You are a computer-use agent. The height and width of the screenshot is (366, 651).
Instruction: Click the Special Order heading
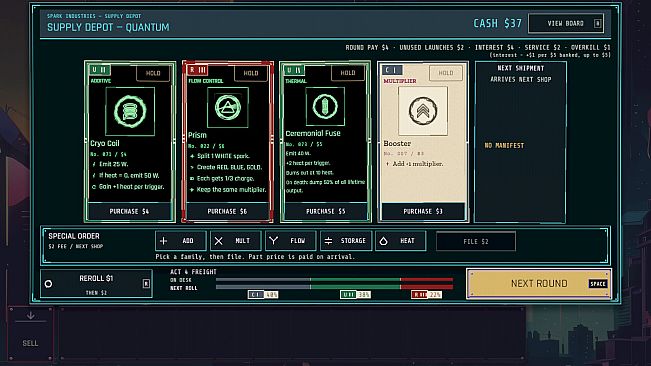pyautogui.click(x=74, y=236)
